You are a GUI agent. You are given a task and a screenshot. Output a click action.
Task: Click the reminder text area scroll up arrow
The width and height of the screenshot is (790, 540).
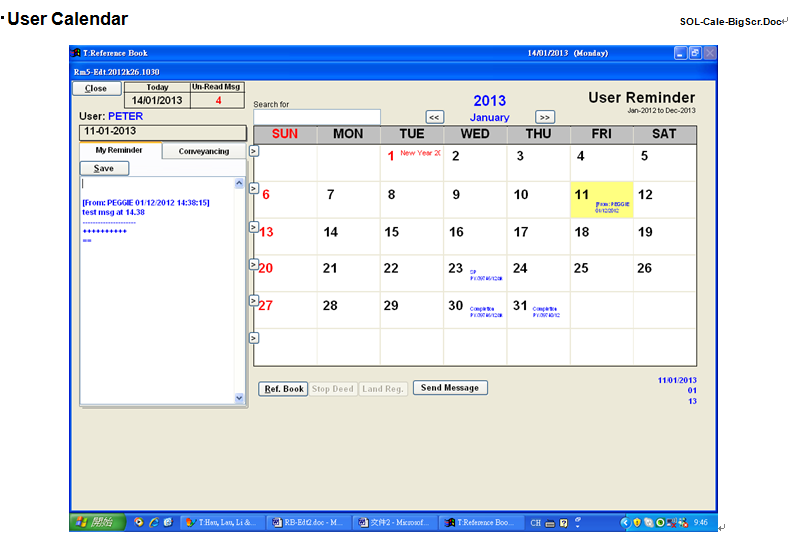coord(239,183)
